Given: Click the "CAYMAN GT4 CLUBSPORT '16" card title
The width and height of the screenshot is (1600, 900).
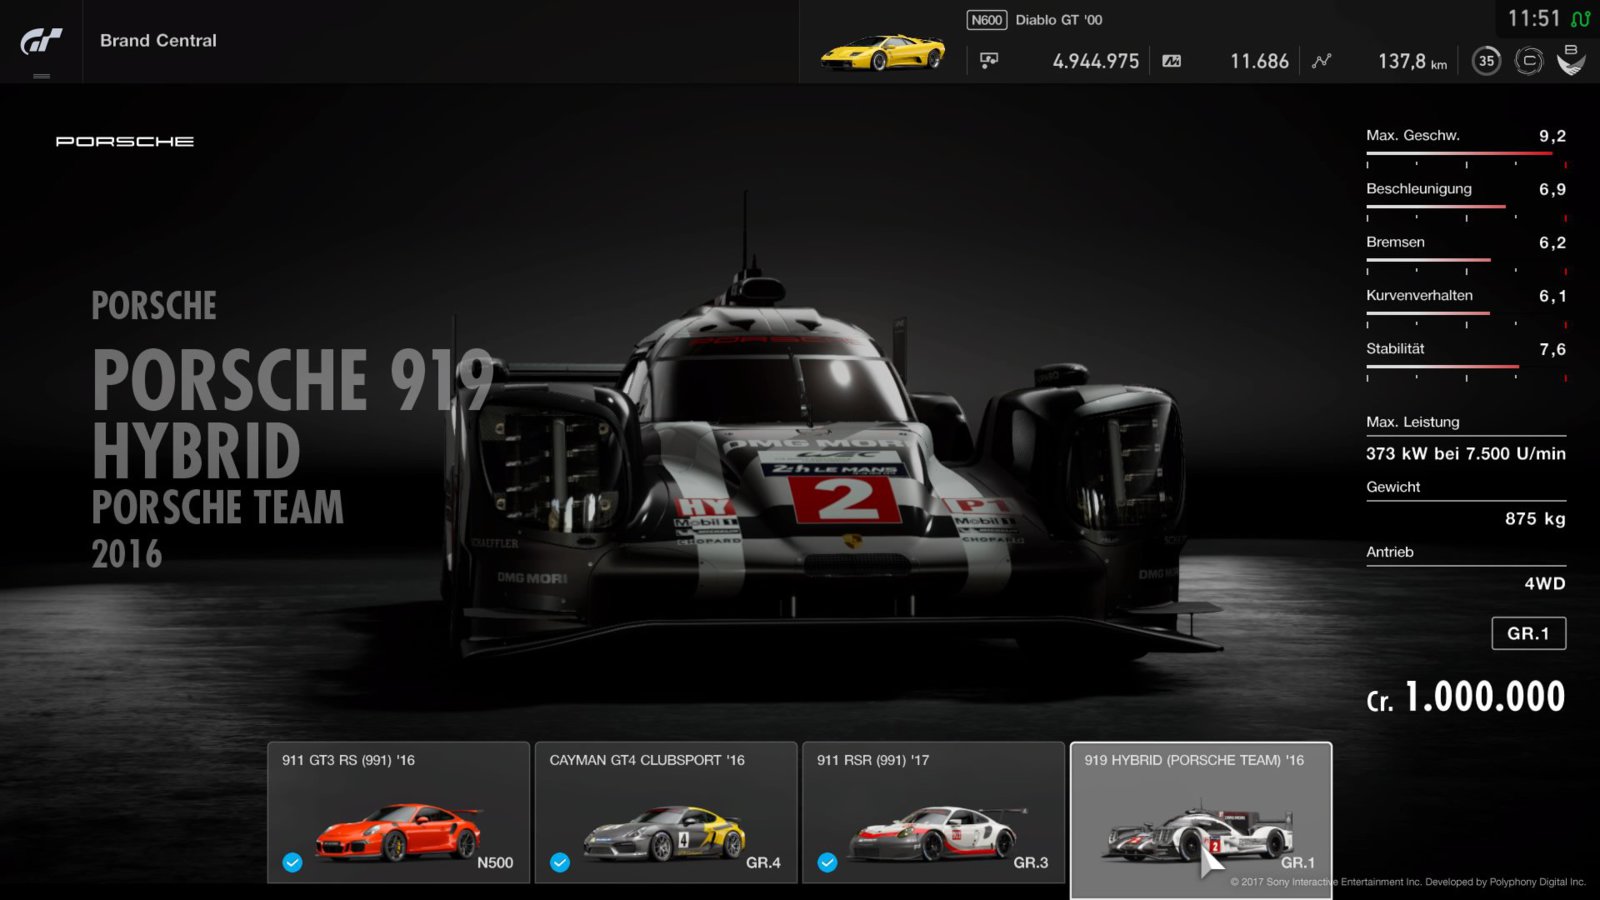Looking at the screenshot, I should [647, 760].
